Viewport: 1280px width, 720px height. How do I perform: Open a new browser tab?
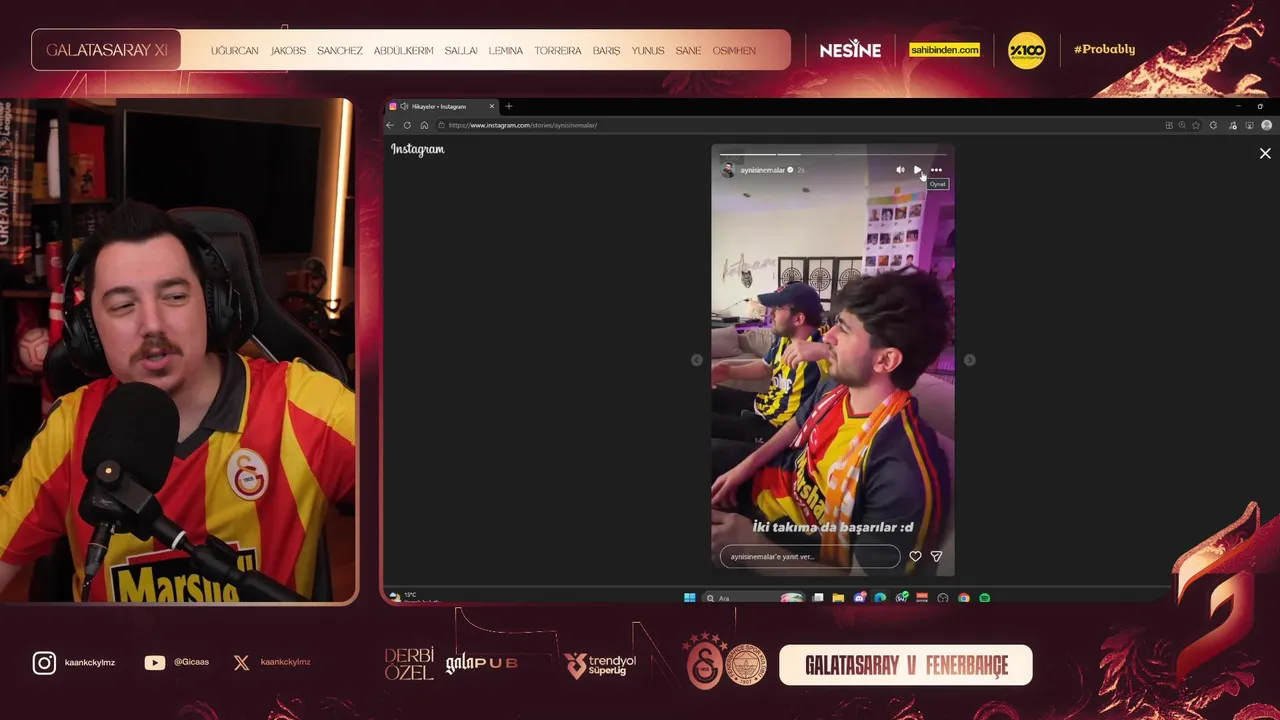pyautogui.click(x=508, y=106)
